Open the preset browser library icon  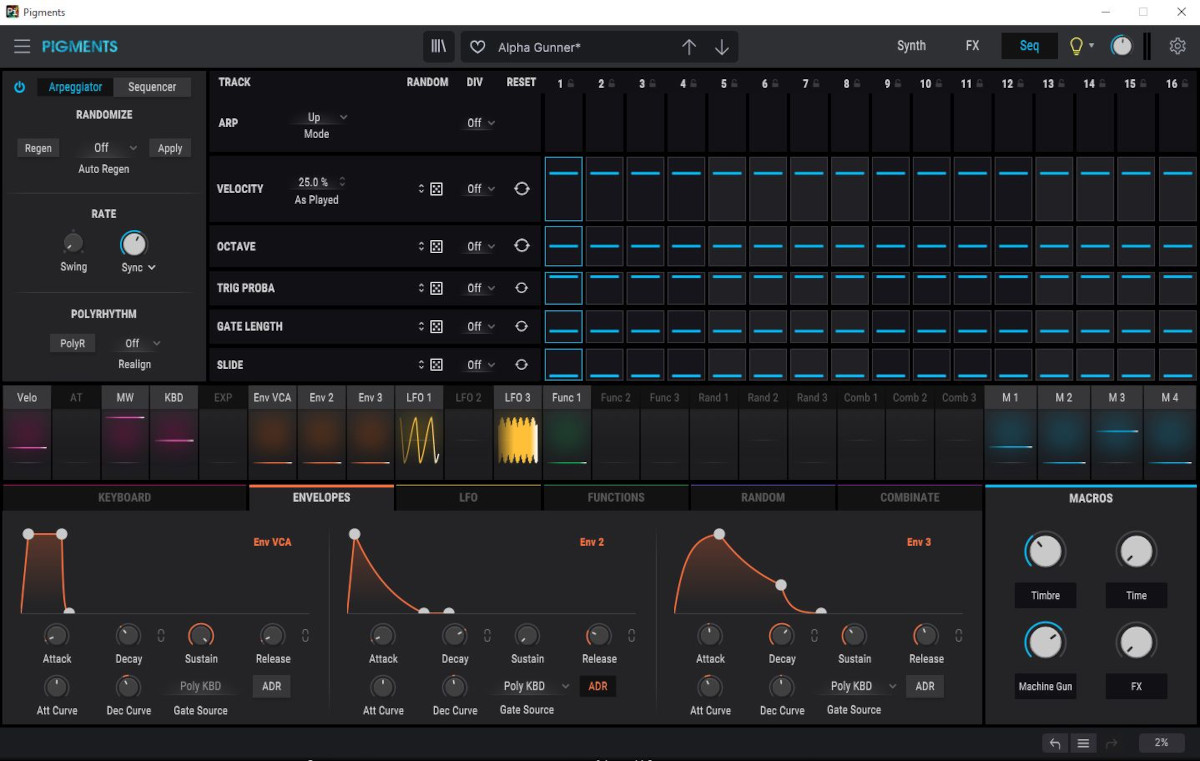[438, 47]
